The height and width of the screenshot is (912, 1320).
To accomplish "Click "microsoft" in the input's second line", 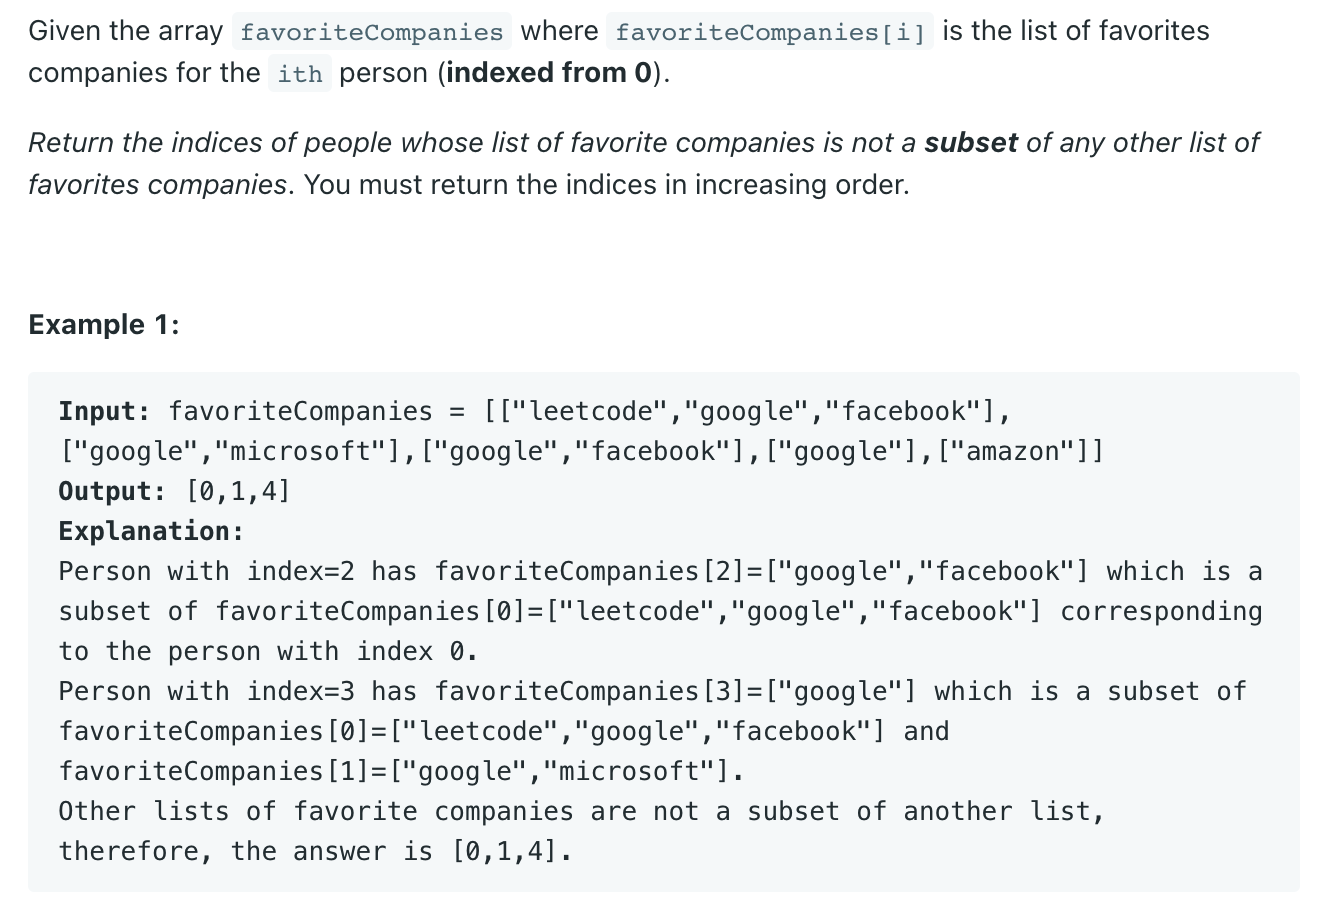I will point(301,451).
